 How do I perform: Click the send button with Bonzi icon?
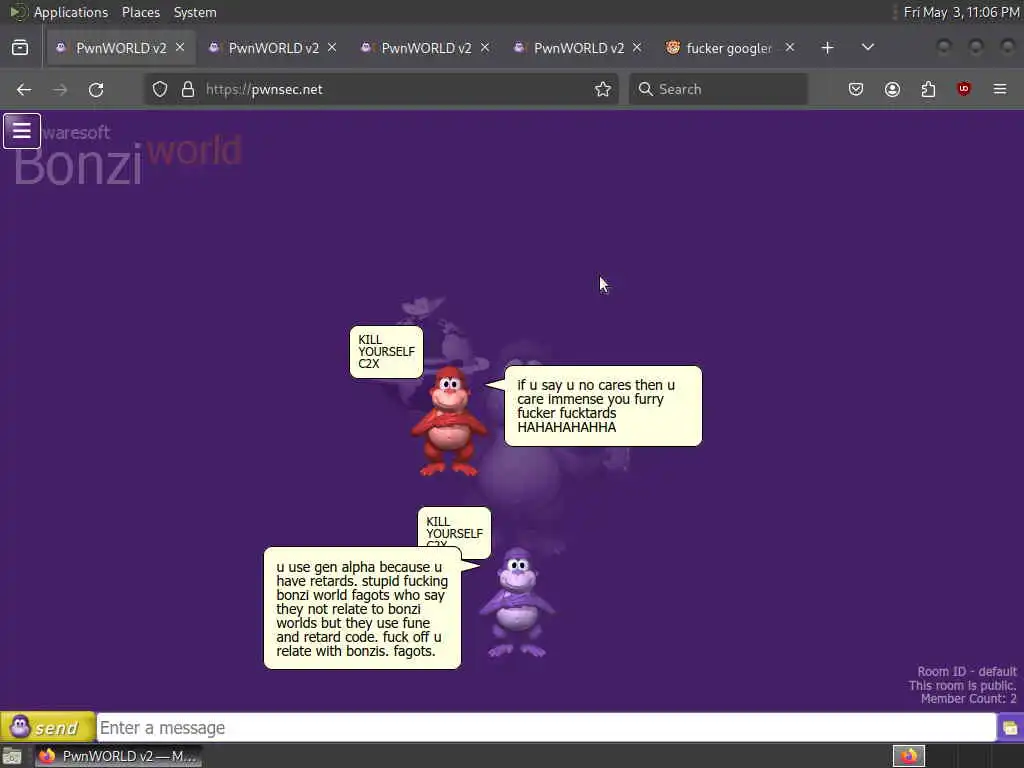point(48,727)
